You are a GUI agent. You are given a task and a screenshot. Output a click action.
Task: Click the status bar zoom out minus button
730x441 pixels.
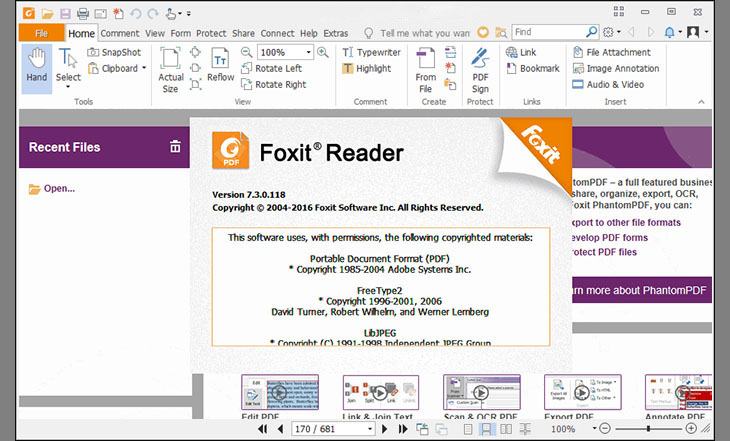[605, 428]
